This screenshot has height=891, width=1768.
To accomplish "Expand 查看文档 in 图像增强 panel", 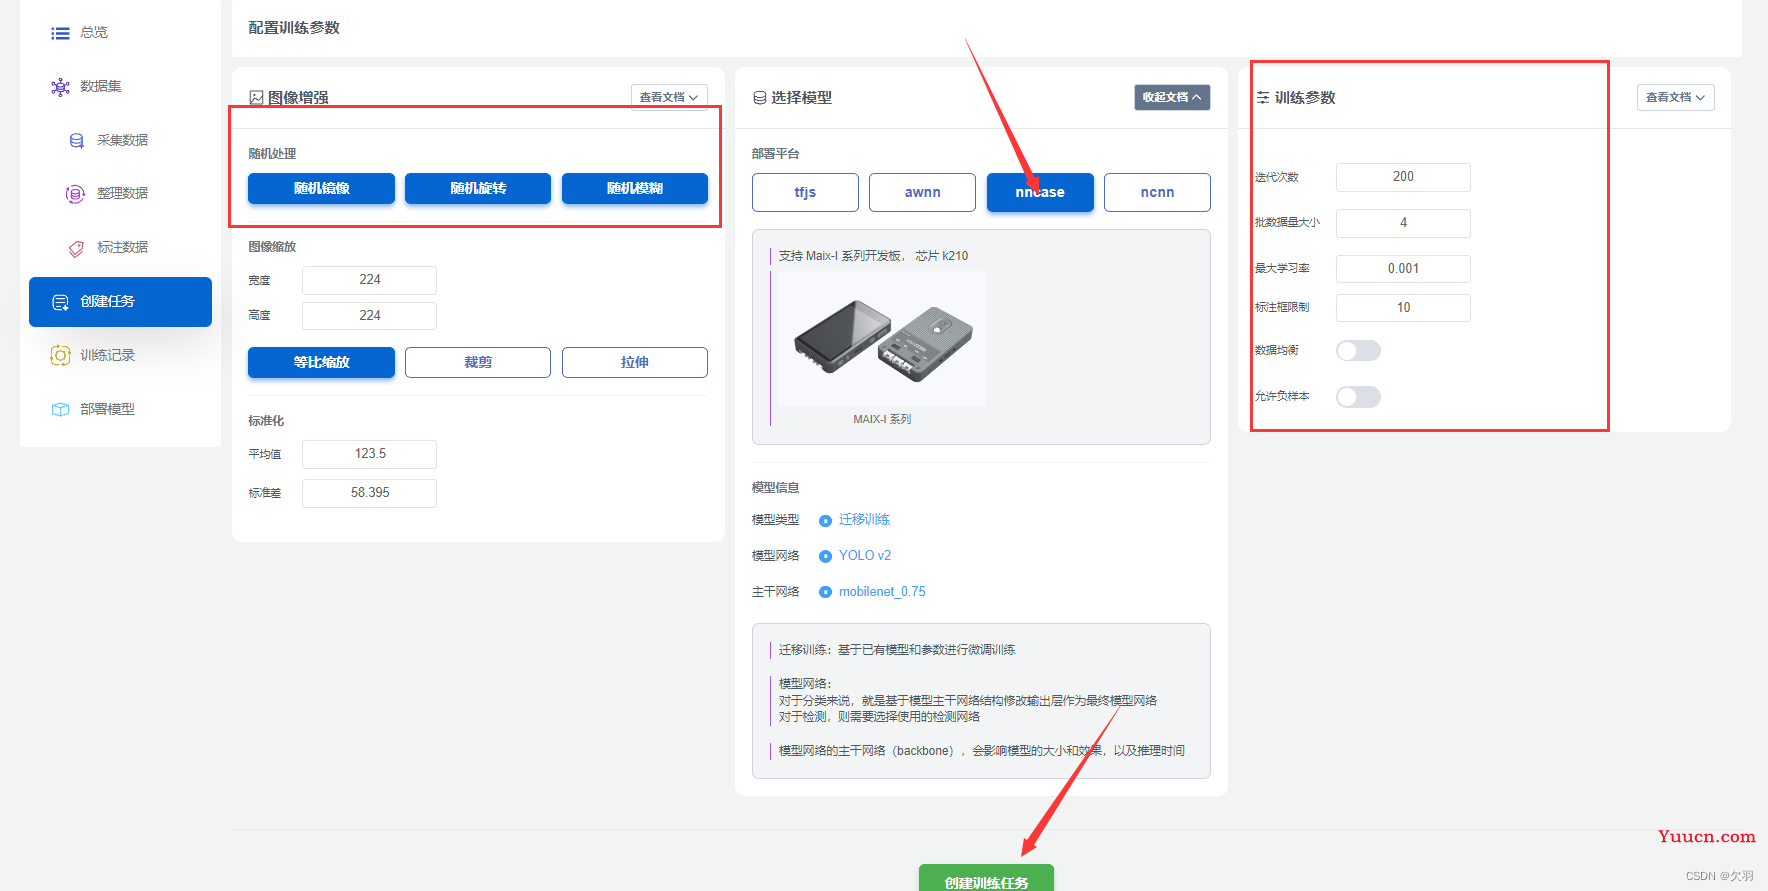I will (x=669, y=97).
